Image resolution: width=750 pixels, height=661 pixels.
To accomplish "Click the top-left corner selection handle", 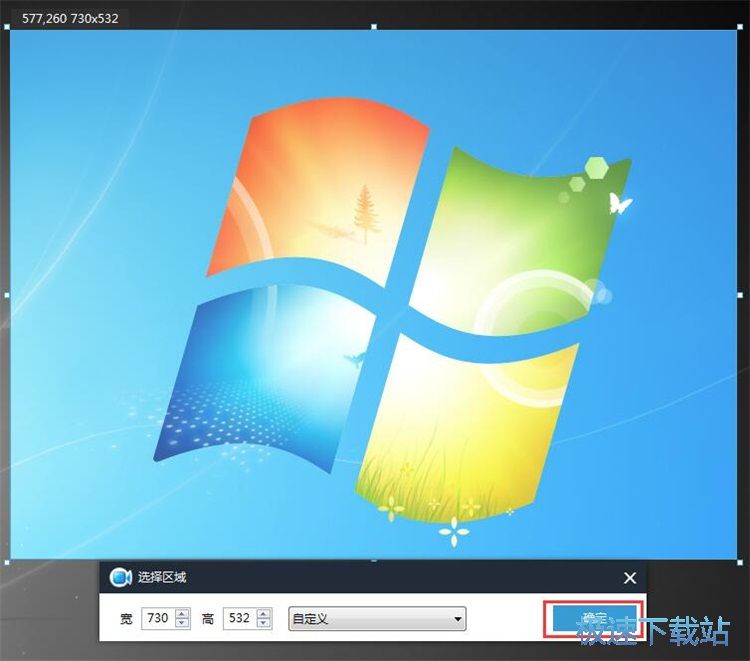I will (x=7, y=27).
